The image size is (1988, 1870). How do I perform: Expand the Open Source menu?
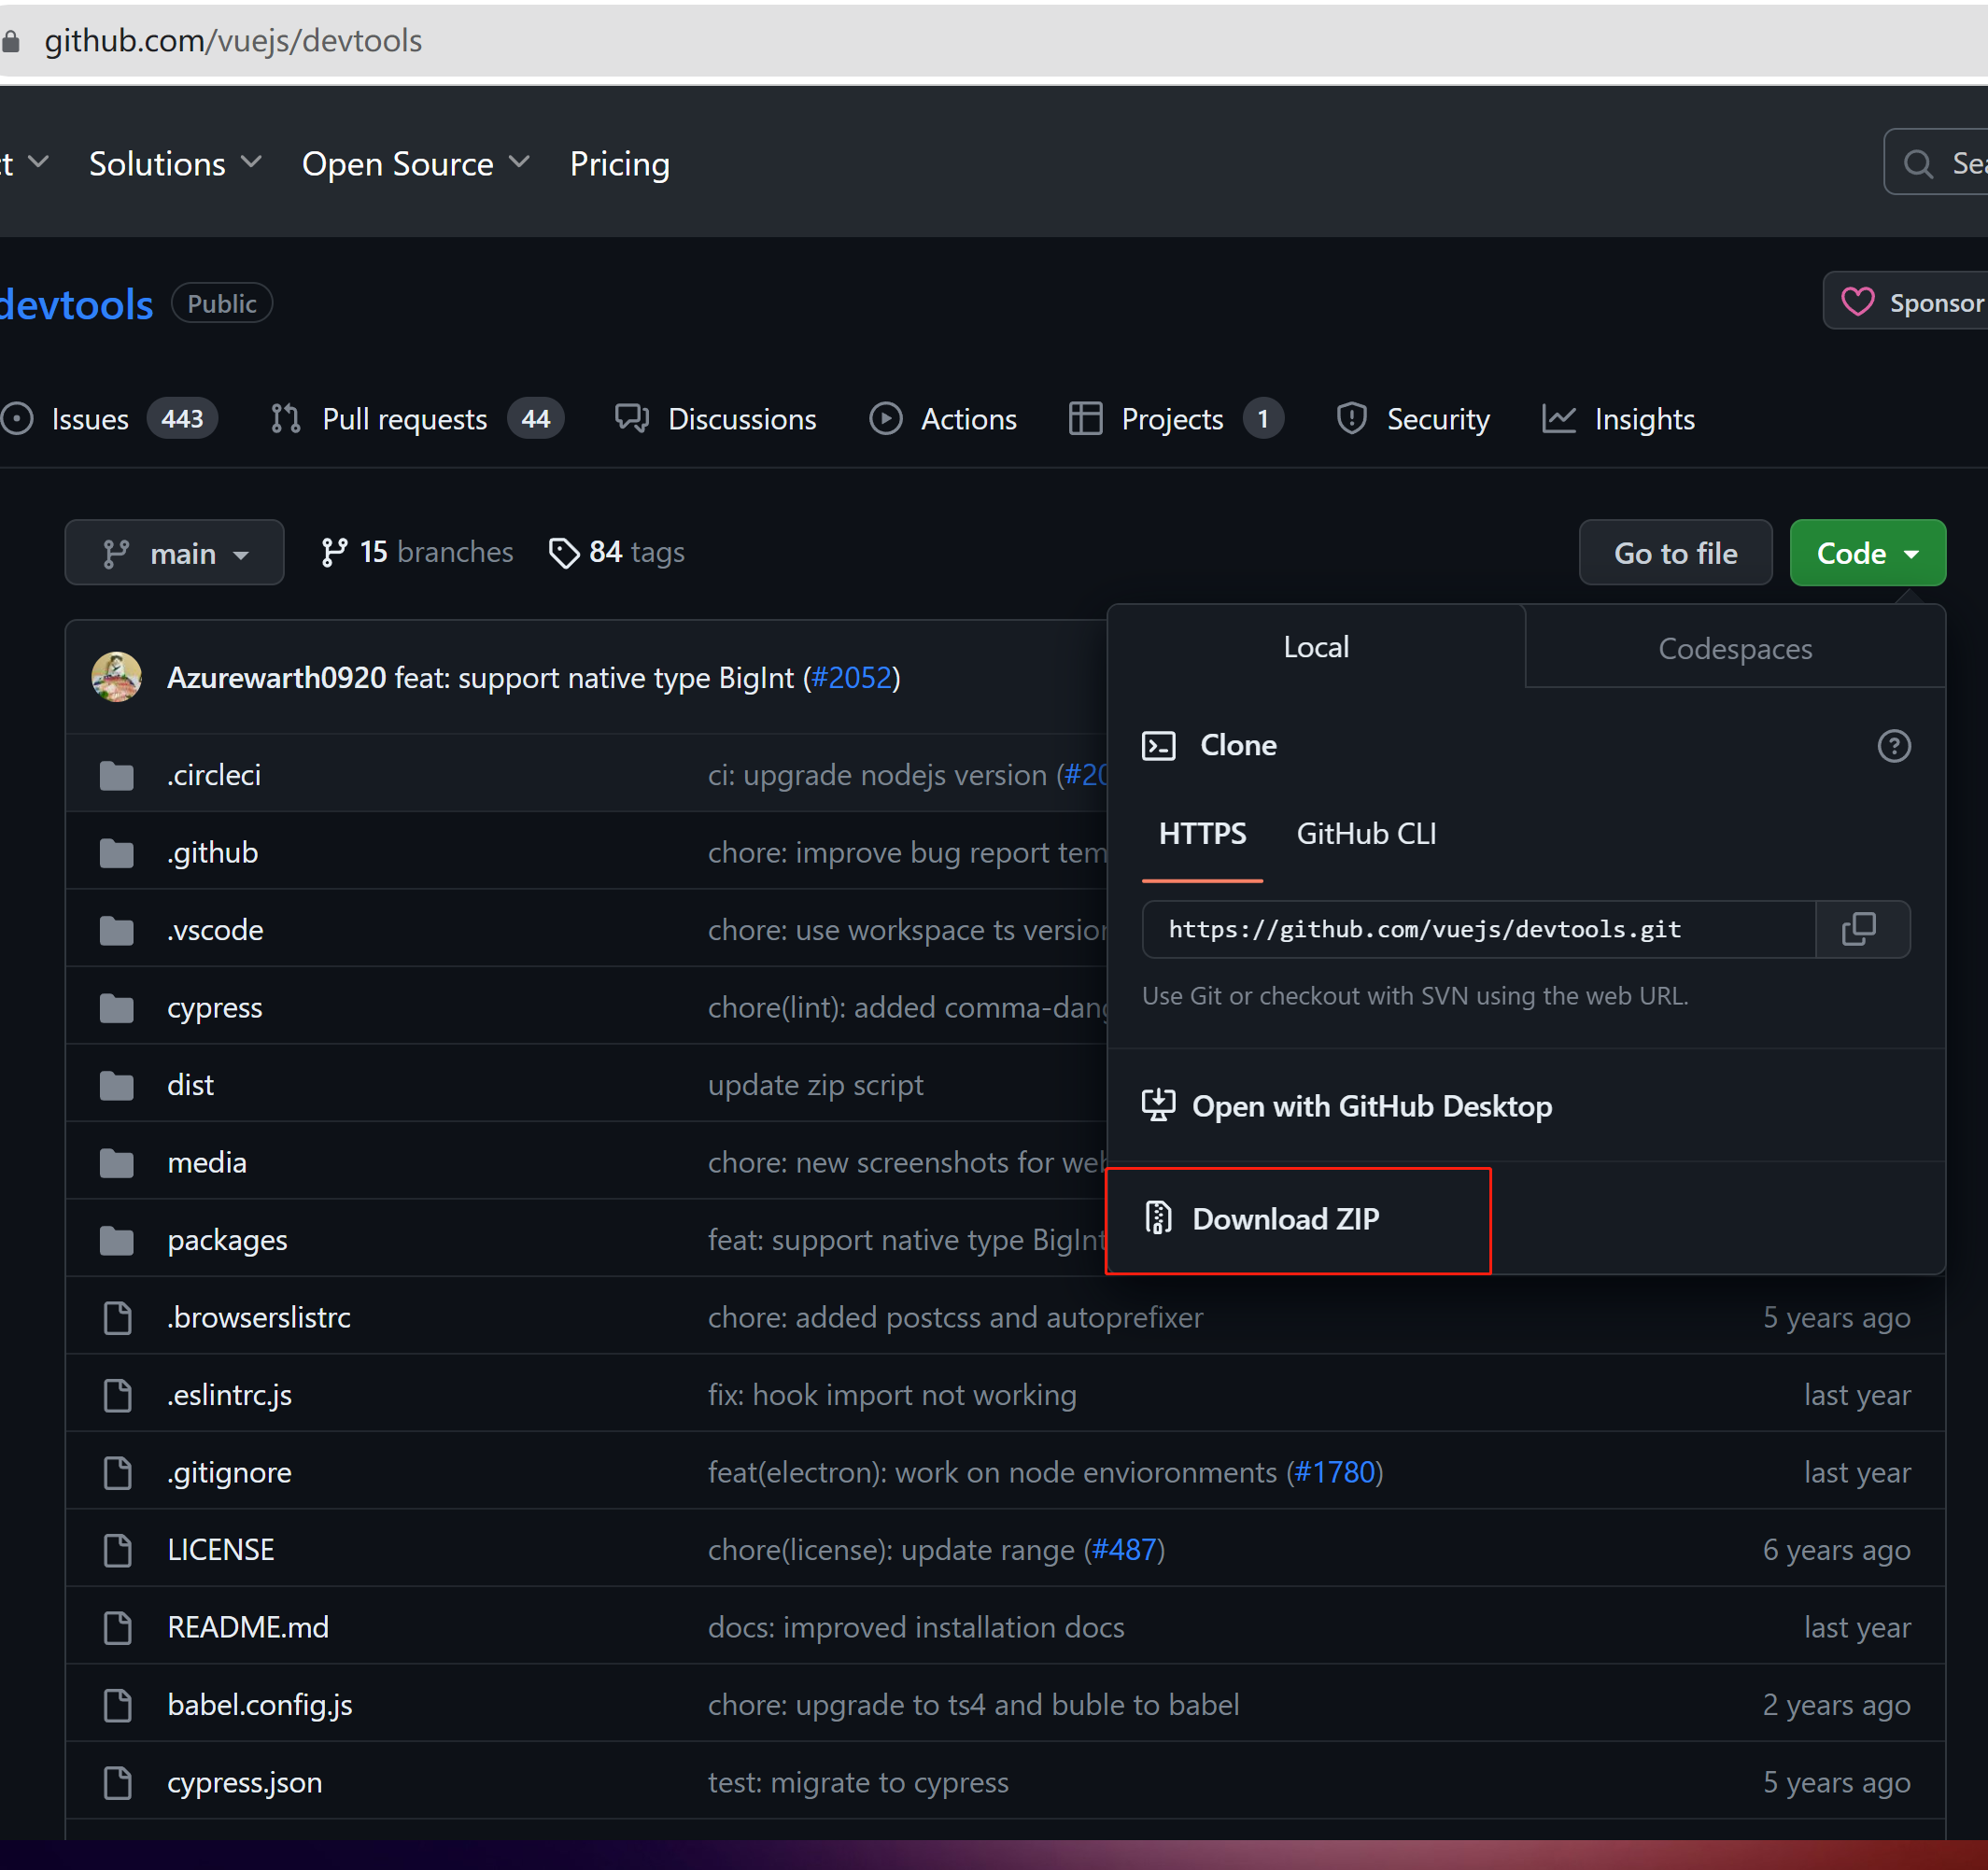pos(415,163)
